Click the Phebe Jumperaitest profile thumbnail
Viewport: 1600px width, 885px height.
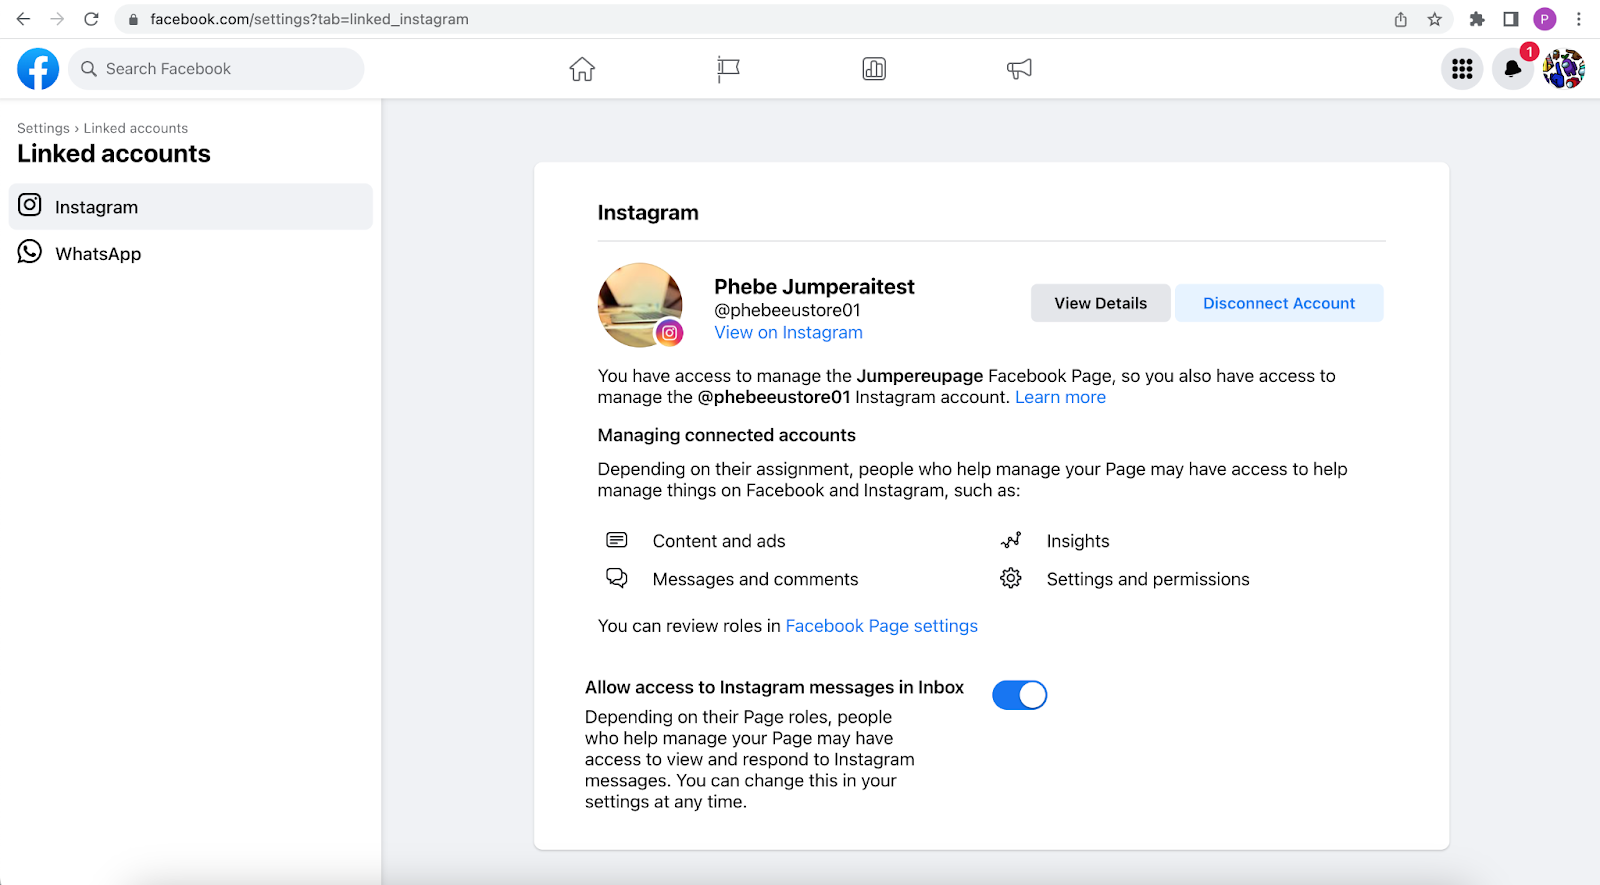(x=640, y=305)
